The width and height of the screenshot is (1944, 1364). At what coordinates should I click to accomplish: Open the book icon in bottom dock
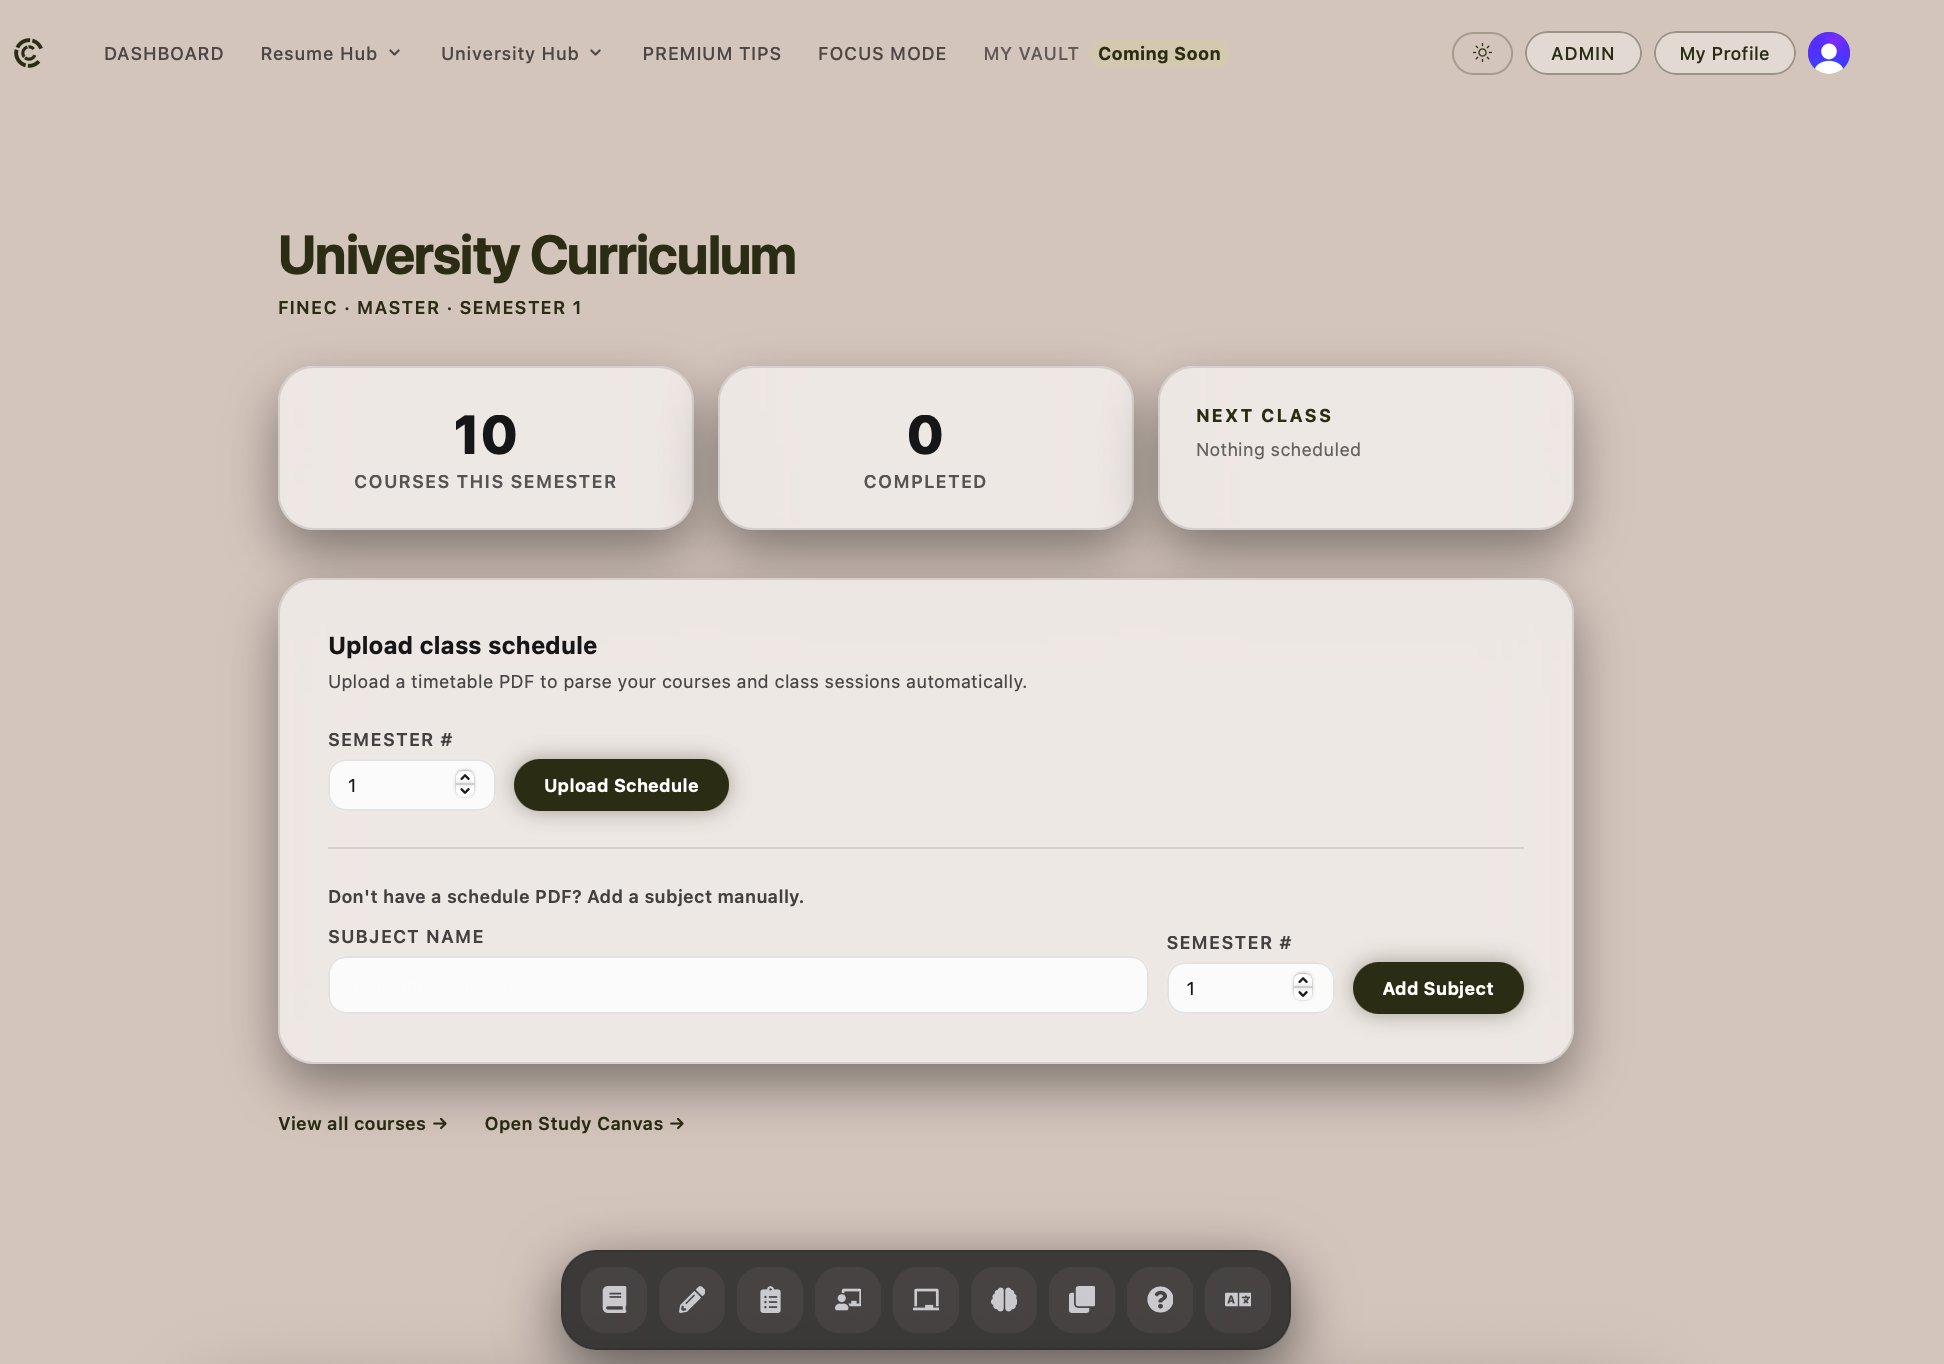tap(614, 1300)
